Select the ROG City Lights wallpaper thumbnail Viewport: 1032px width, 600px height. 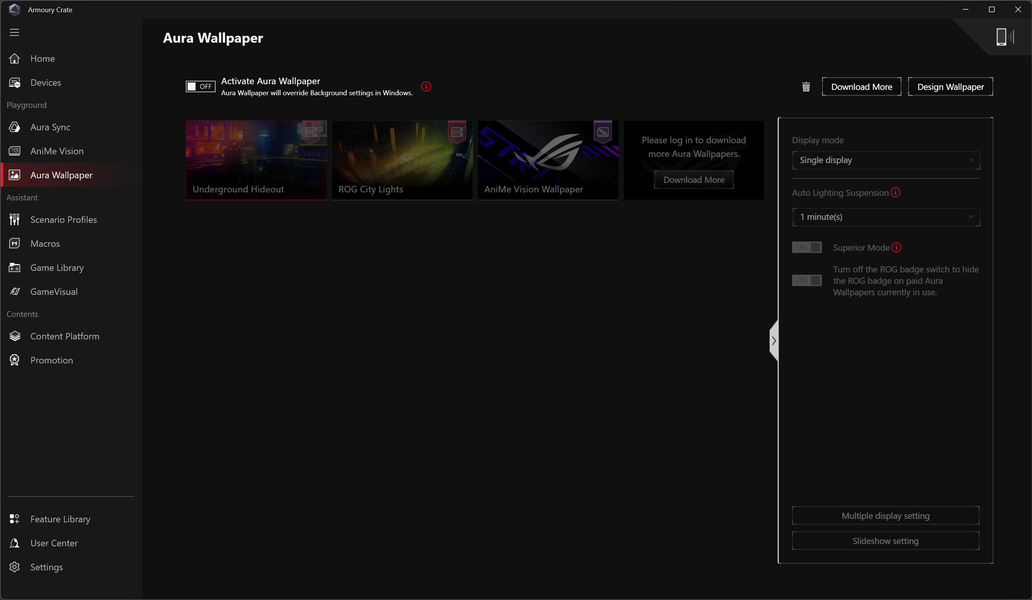tap(402, 160)
